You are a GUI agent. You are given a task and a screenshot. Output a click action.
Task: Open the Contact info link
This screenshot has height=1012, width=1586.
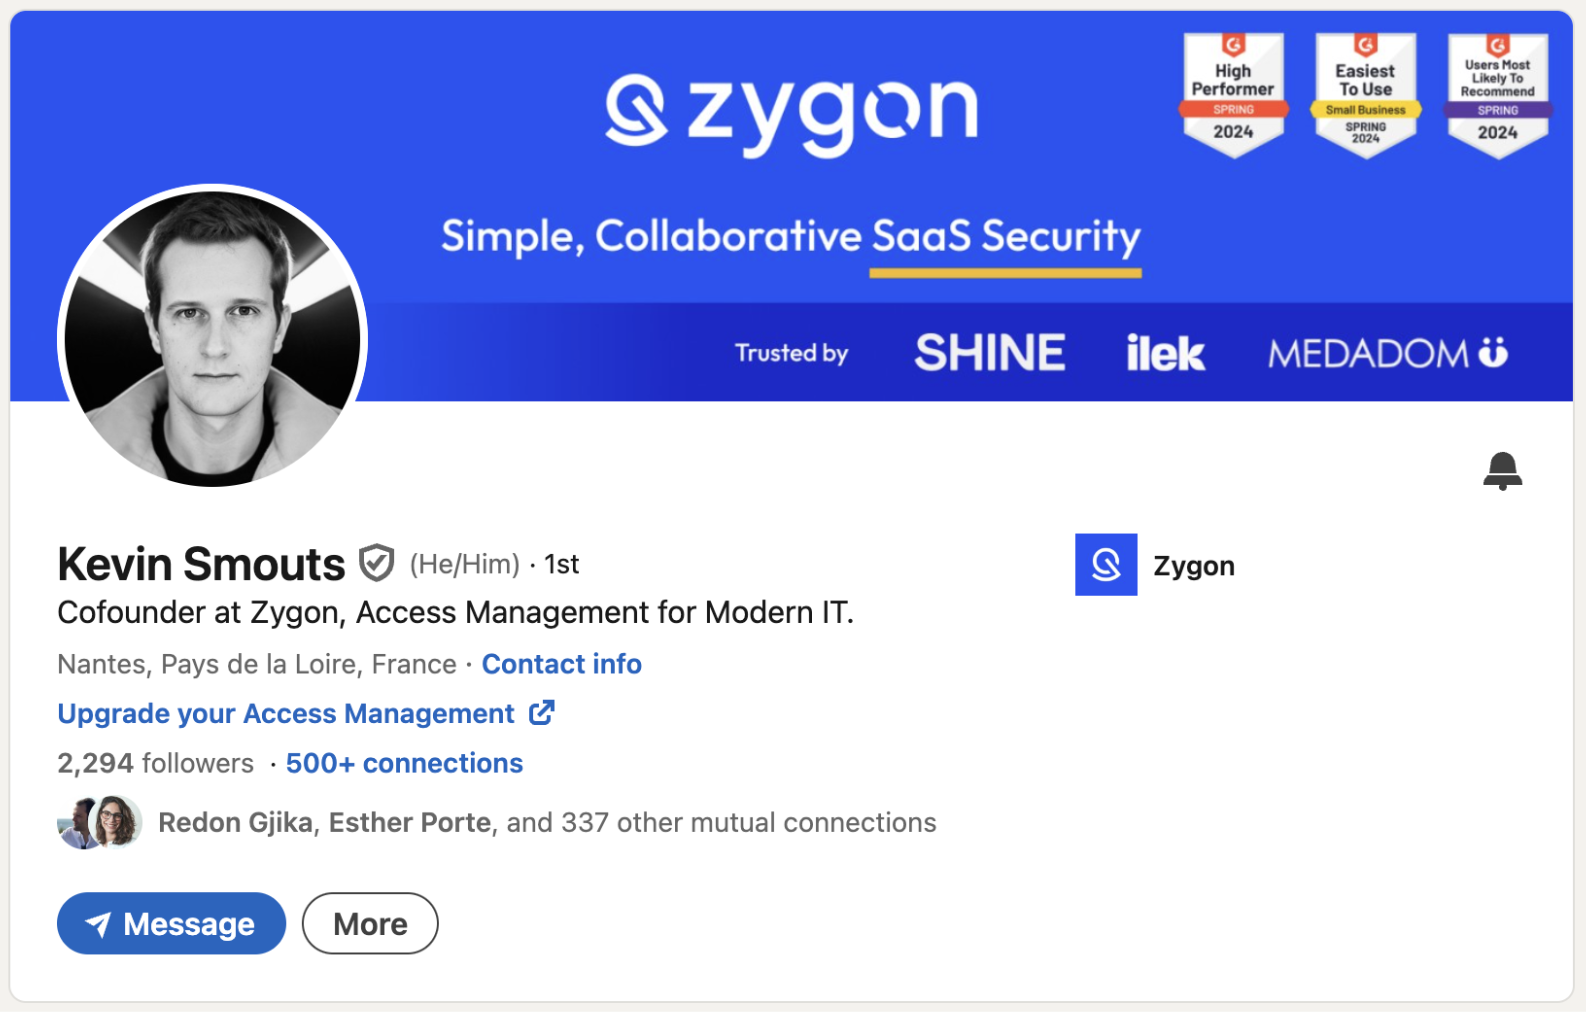coord(562,664)
